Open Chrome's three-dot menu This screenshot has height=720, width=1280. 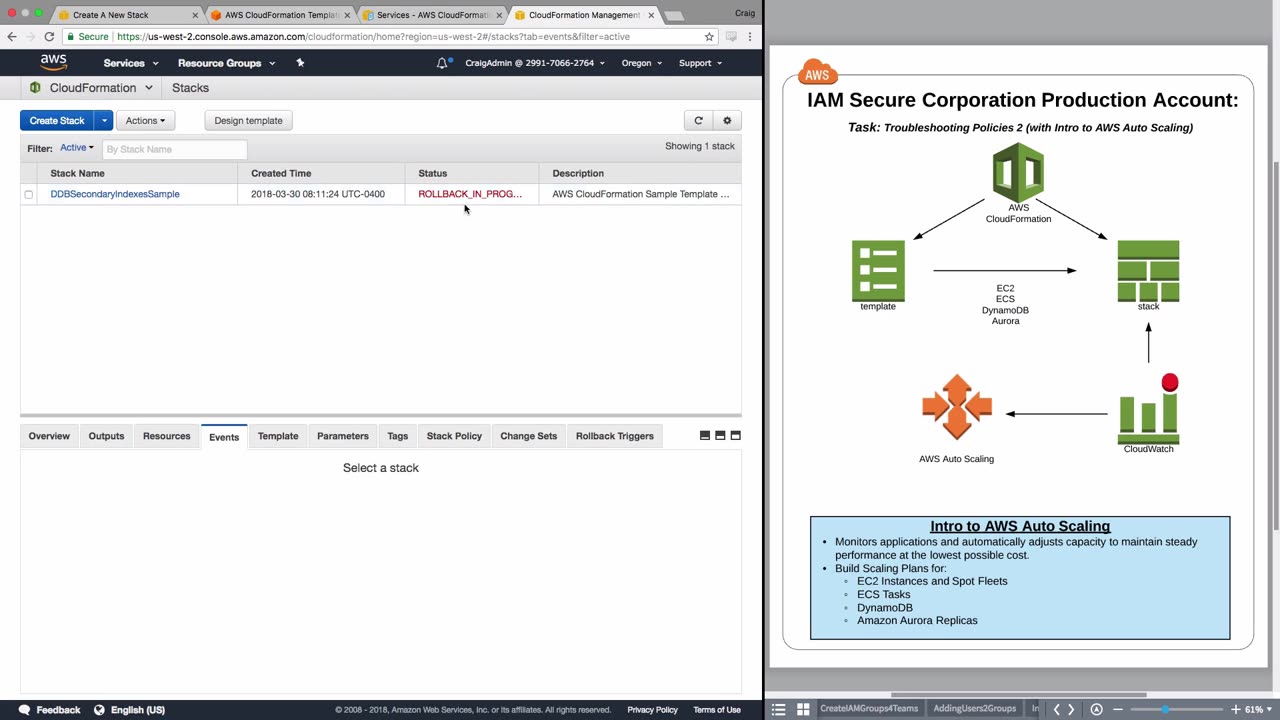(750, 37)
